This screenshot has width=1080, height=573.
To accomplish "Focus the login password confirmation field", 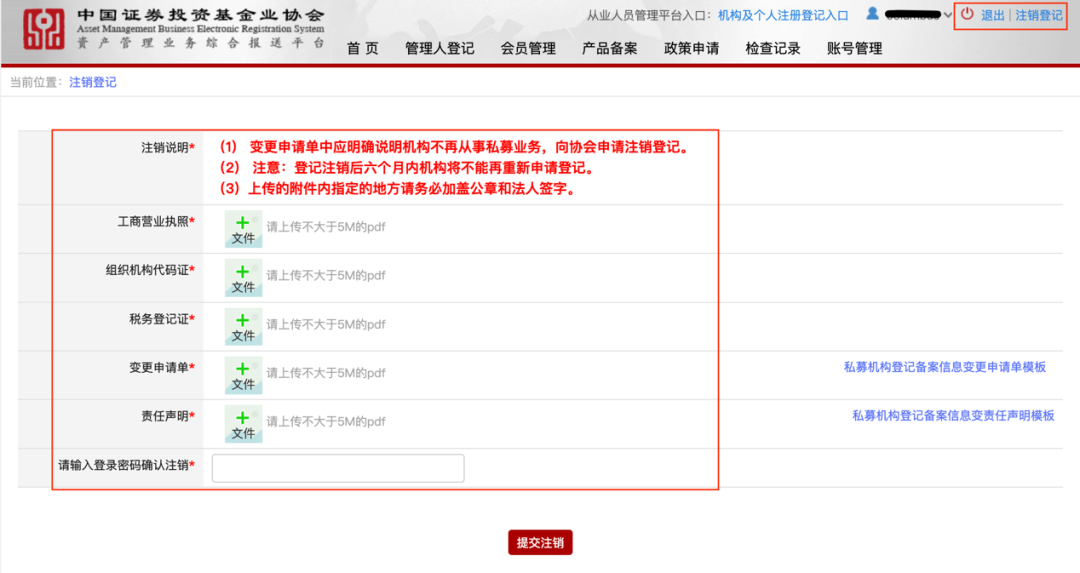I will pos(338,468).
